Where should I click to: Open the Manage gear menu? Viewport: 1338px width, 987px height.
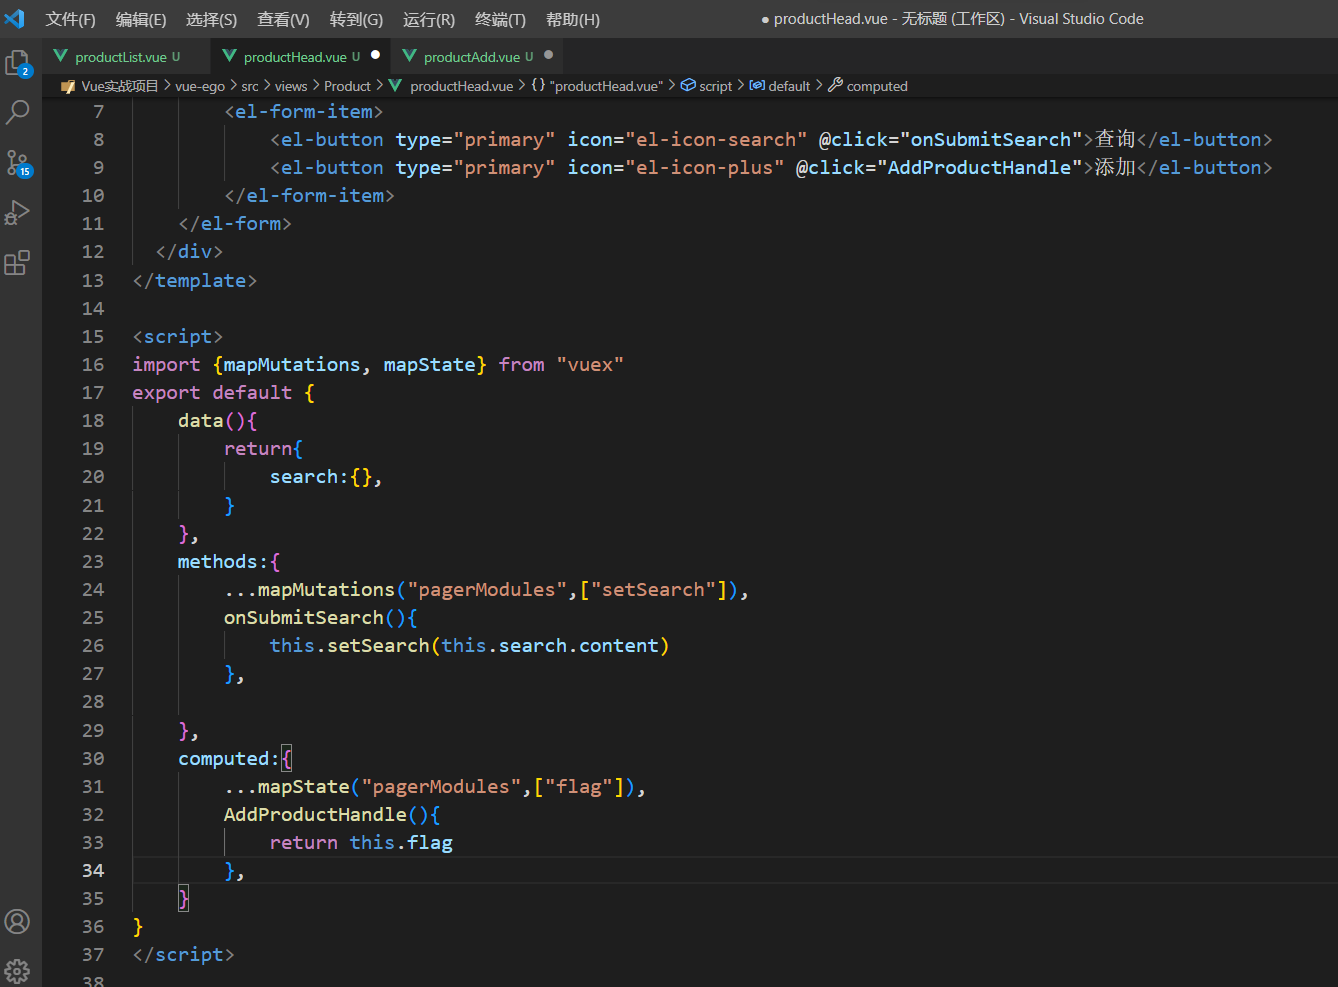pyautogui.click(x=18, y=969)
